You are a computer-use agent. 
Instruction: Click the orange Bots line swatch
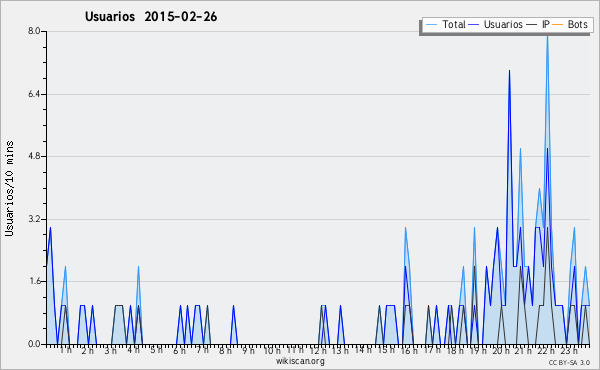click(x=558, y=25)
